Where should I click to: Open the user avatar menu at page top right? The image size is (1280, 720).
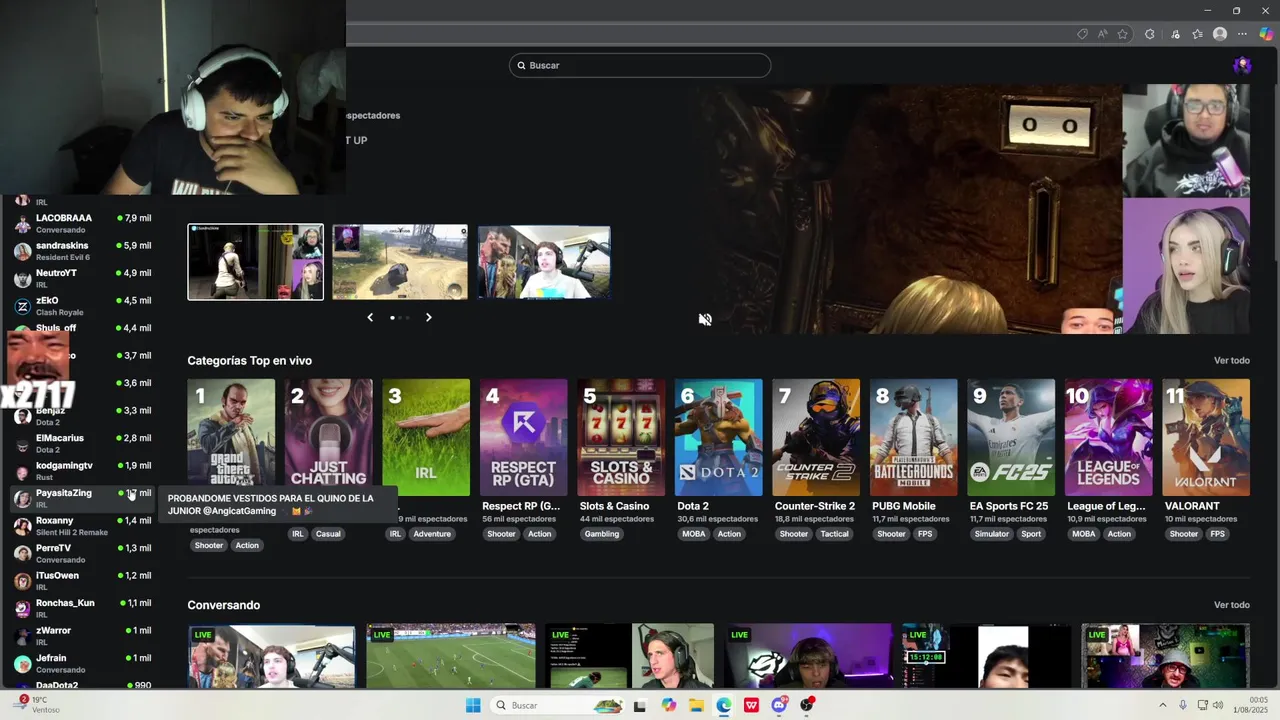1242,65
